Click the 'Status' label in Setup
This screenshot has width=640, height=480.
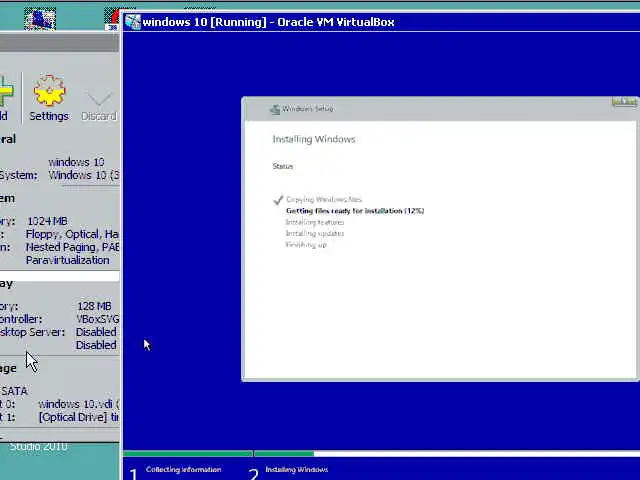tap(283, 166)
